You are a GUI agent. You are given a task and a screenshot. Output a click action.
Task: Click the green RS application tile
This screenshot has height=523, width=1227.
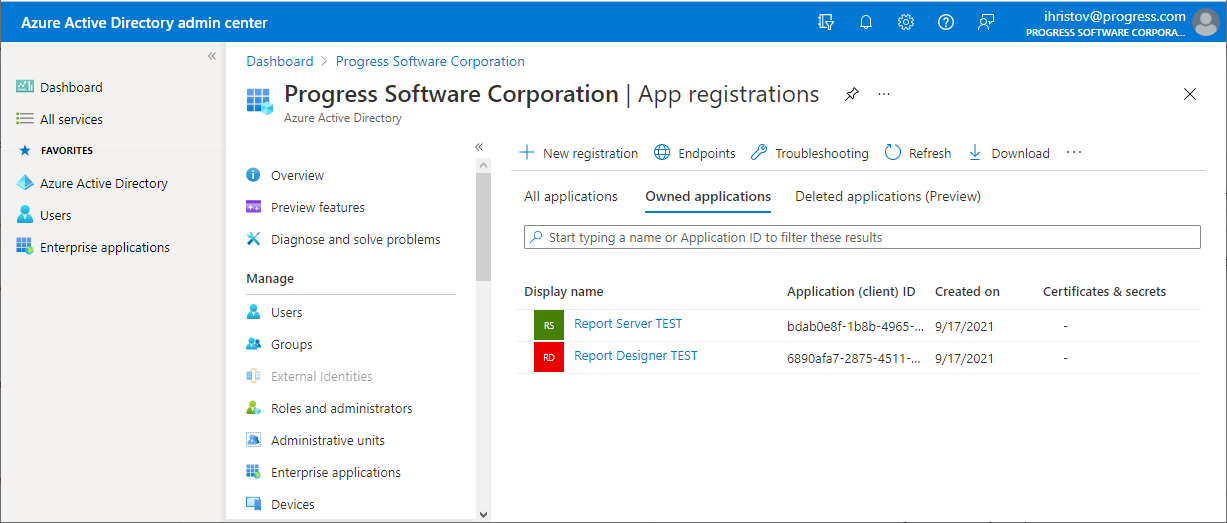(x=549, y=326)
